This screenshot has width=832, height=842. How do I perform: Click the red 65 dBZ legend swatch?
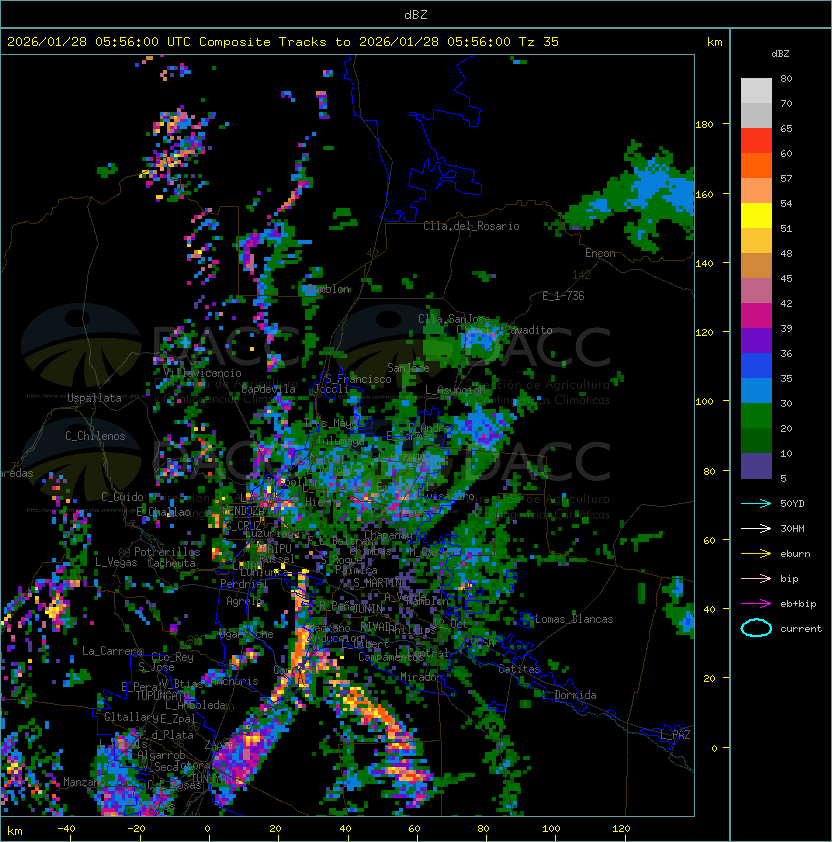[x=756, y=140]
